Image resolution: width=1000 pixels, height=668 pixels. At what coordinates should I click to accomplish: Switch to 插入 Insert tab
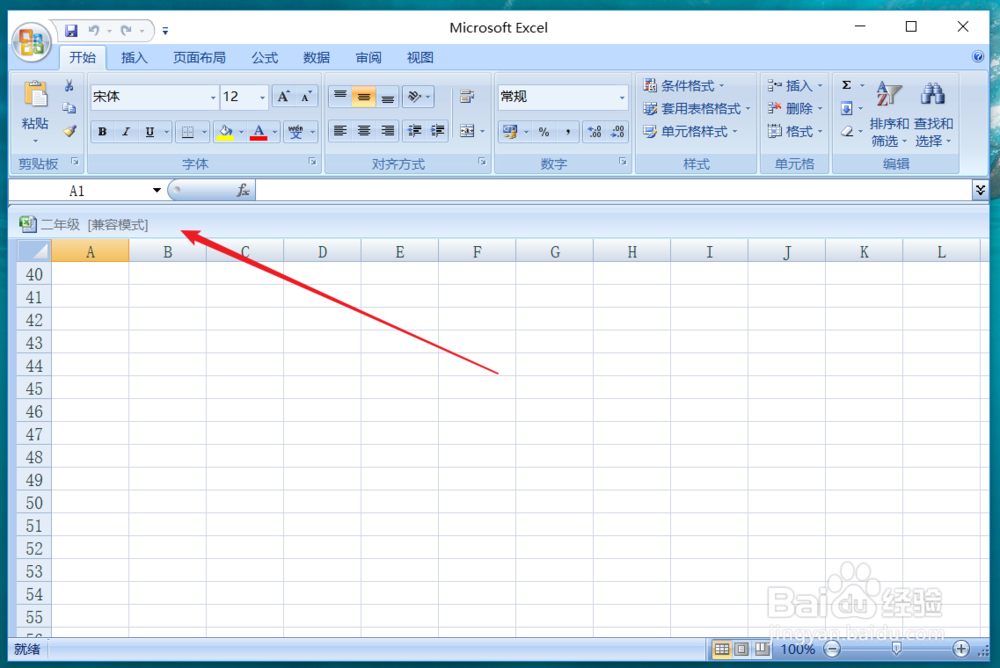[x=134, y=57]
